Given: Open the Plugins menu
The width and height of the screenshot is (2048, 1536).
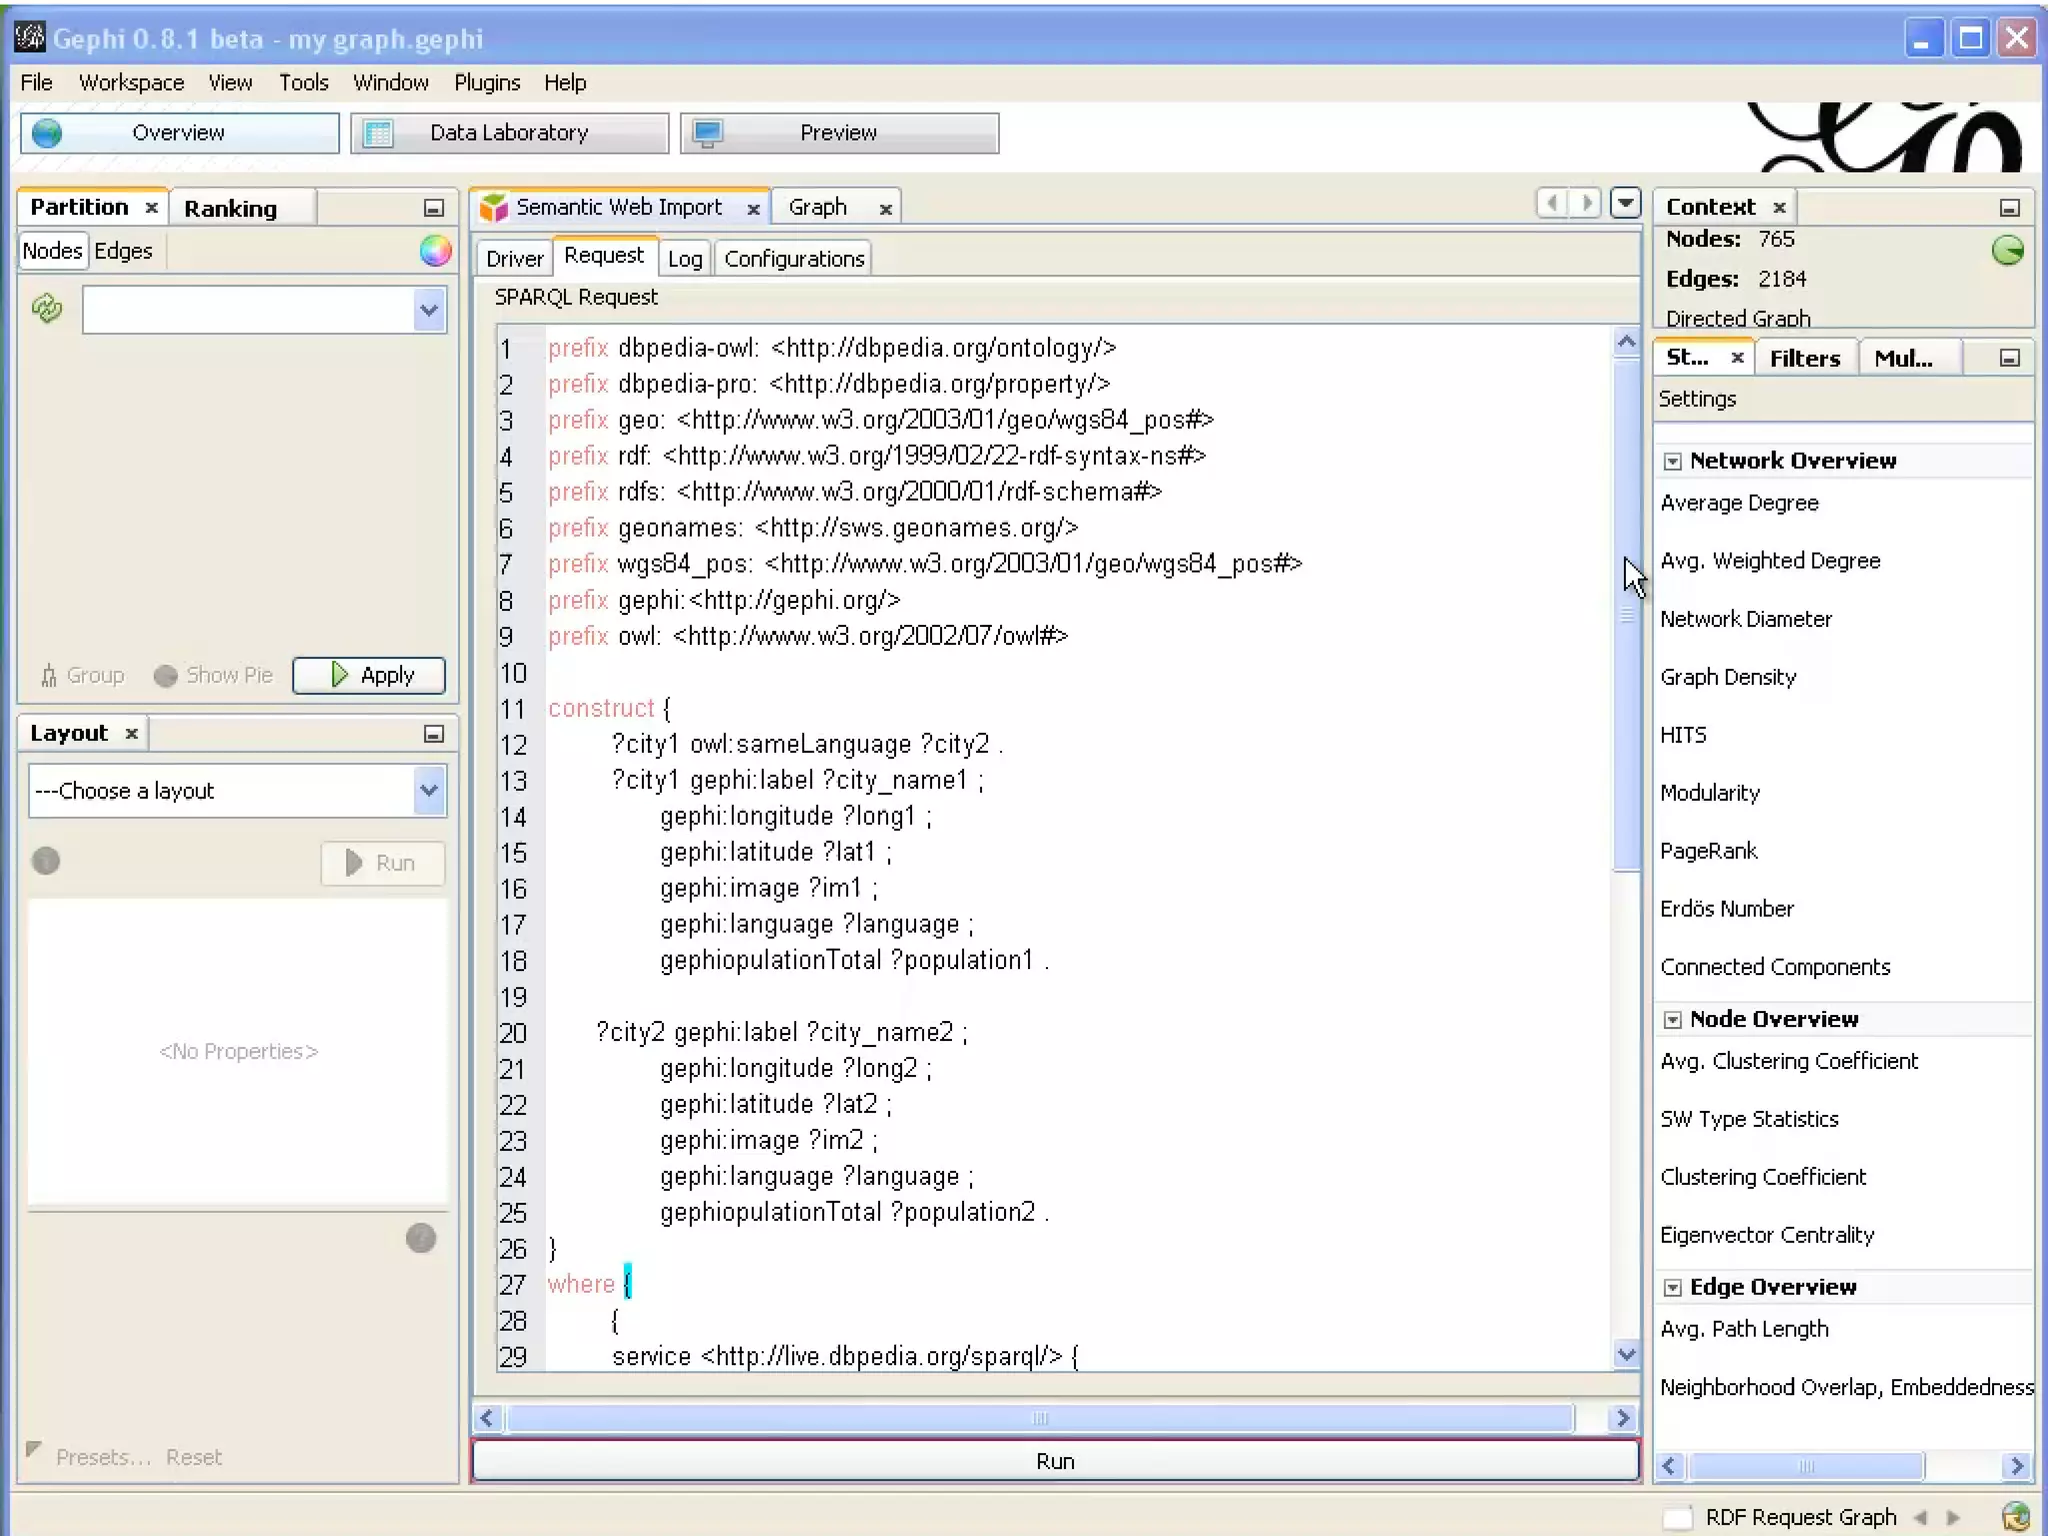Looking at the screenshot, I should click(x=487, y=83).
